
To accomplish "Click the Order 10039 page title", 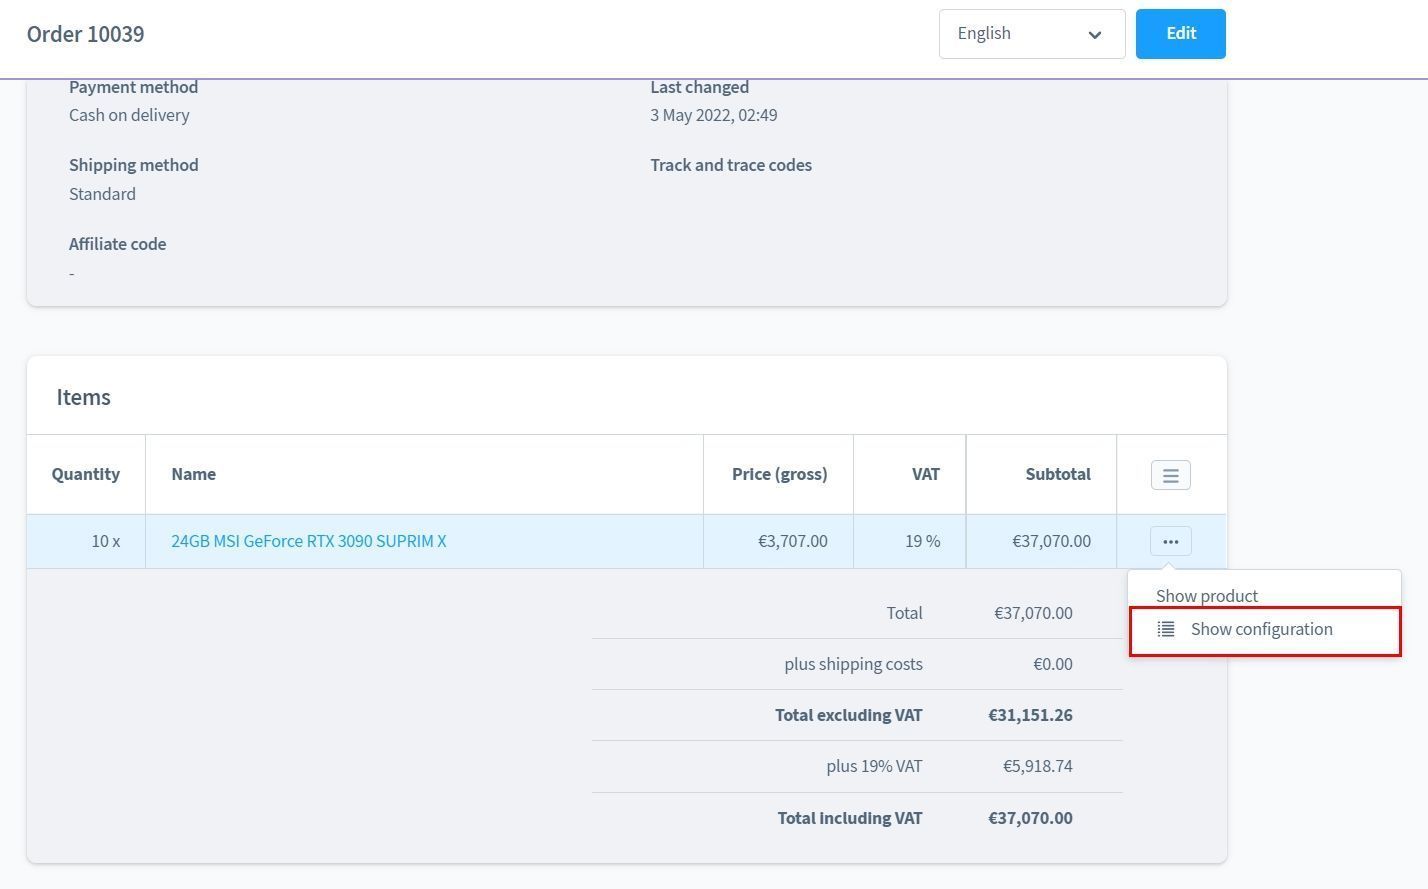I will click(86, 34).
